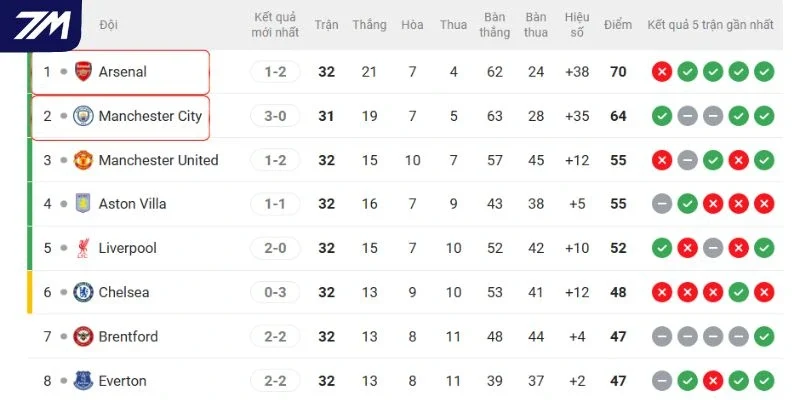The width and height of the screenshot is (800, 400).
Task: Open Arsenal's latest result 1-2 badge
Action: coord(276,72)
